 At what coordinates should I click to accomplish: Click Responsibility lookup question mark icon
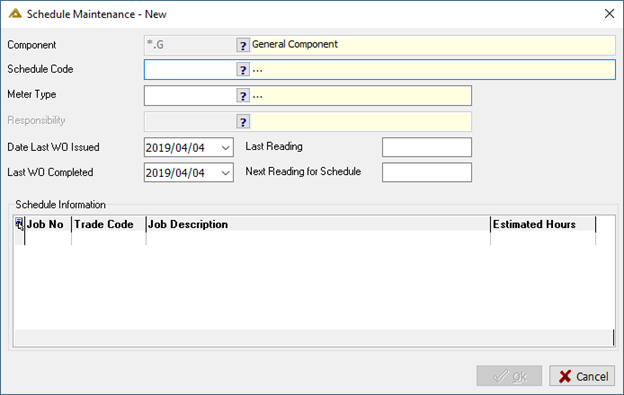tap(243, 122)
